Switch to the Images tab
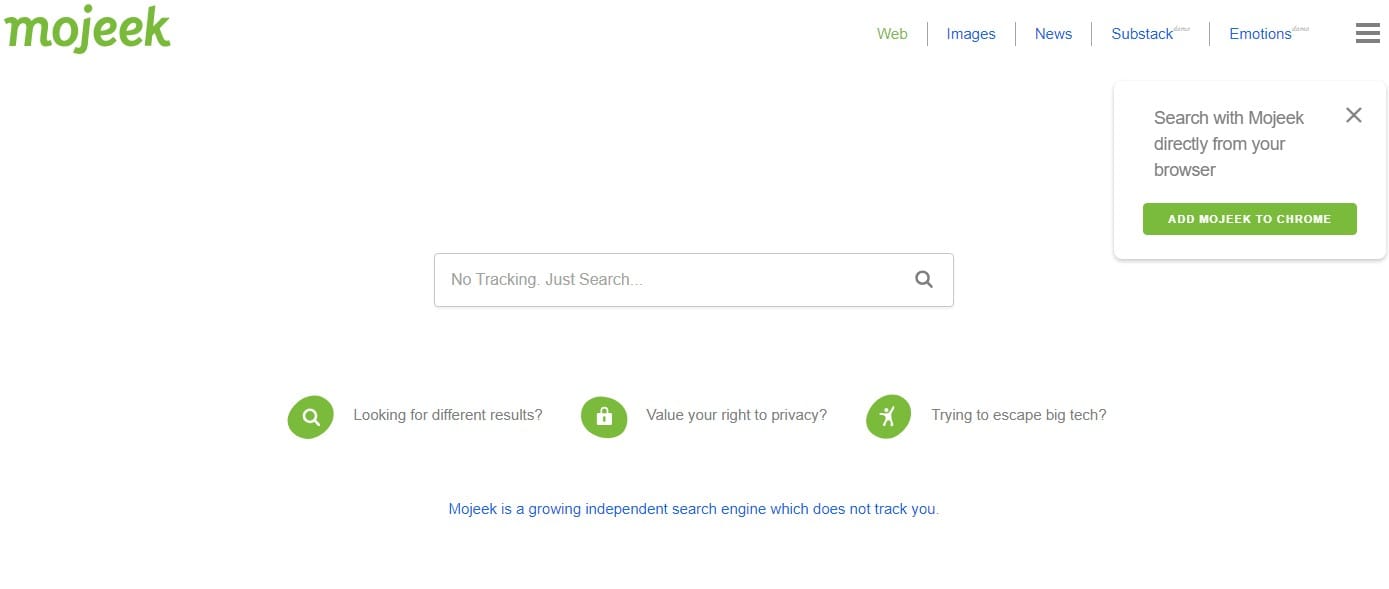 (x=970, y=33)
